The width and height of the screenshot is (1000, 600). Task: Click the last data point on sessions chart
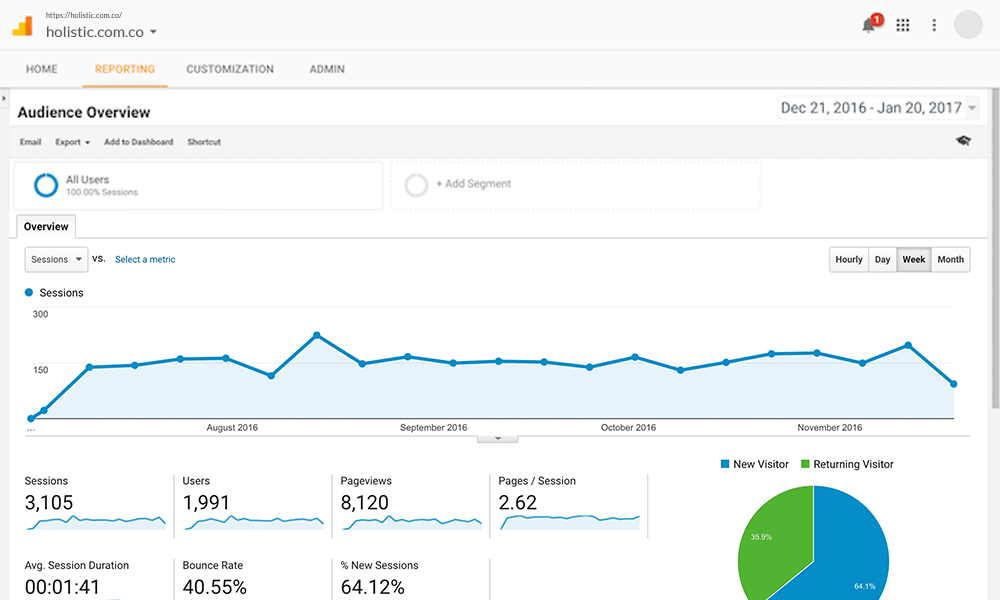953,384
